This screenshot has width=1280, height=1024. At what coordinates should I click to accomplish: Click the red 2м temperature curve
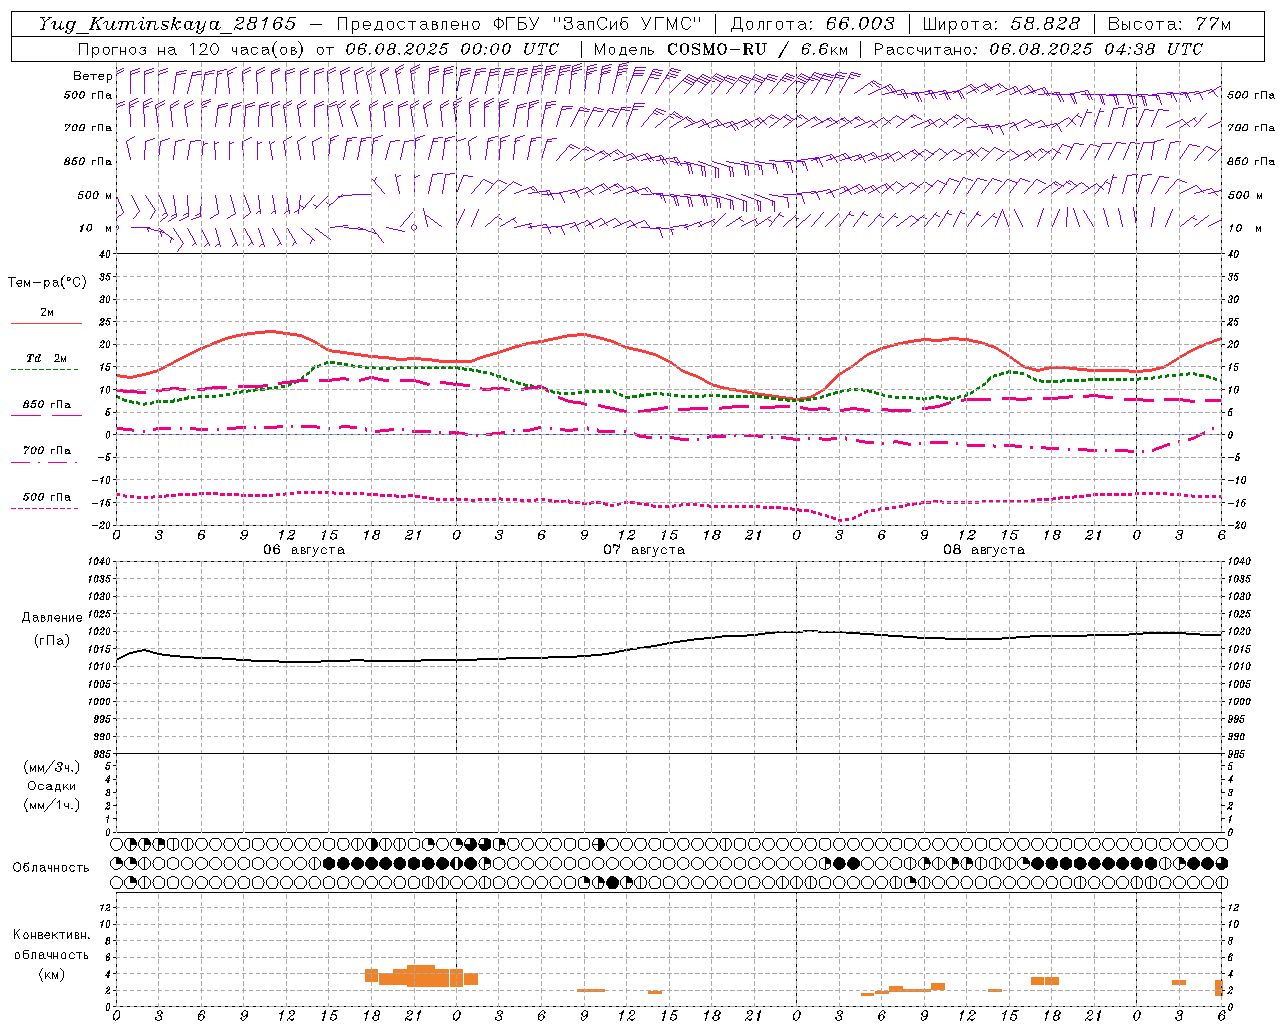tap(668, 358)
